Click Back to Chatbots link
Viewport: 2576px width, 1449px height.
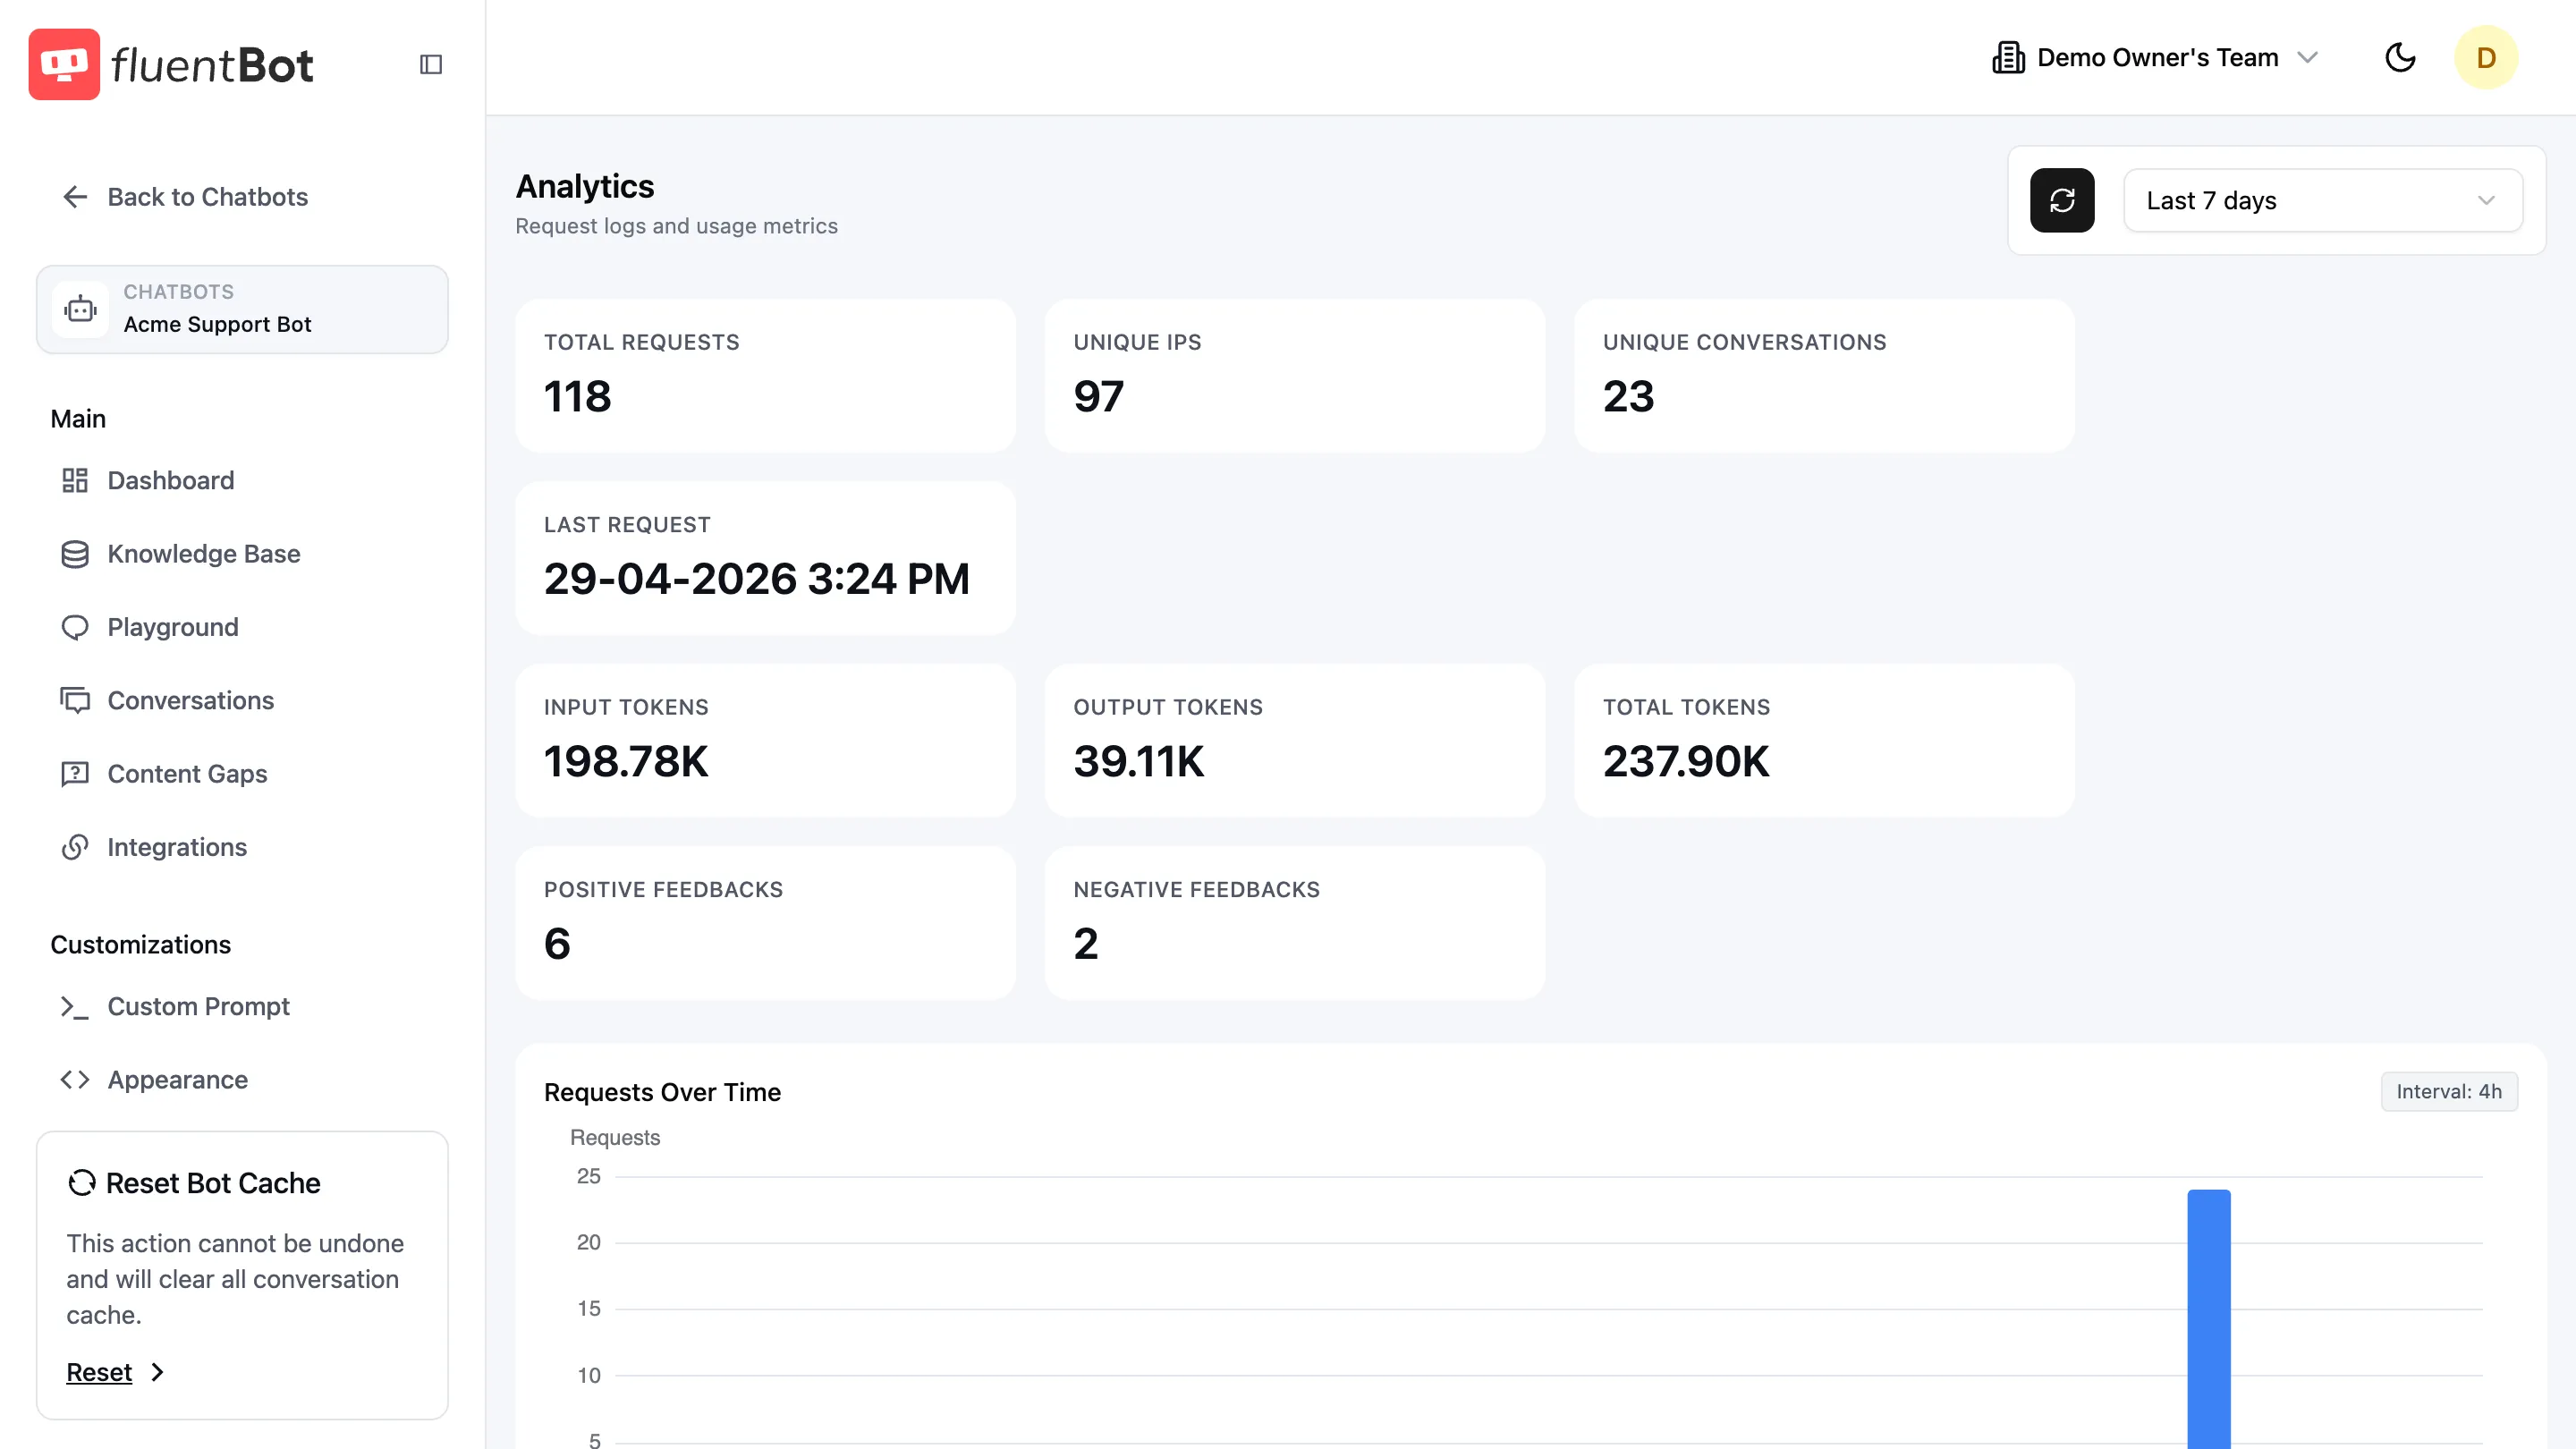207,197
